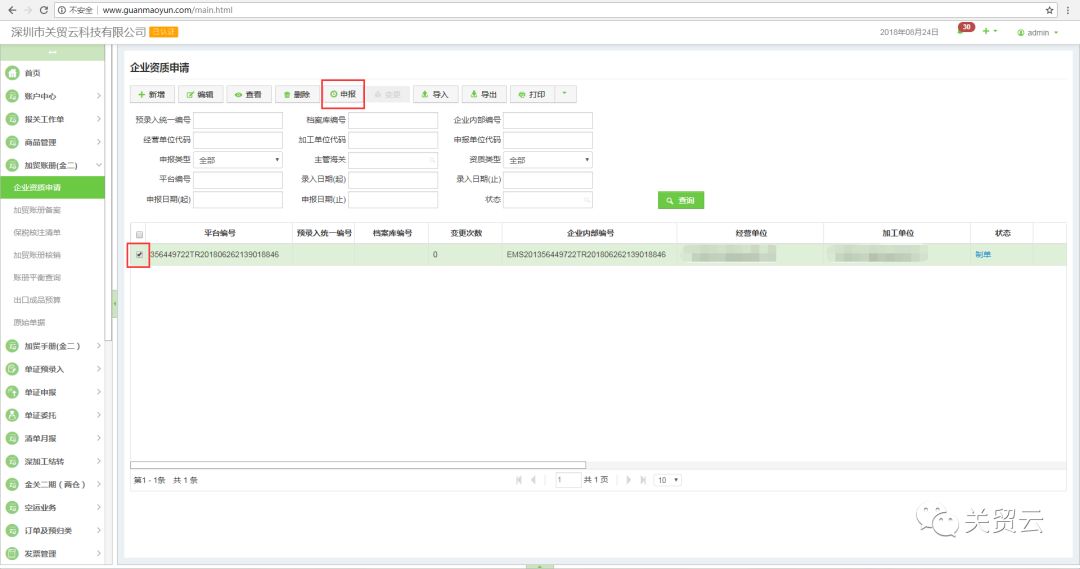Click the 新增 (add) toolbar button
This screenshot has height=569, width=1080.
pos(152,94)
